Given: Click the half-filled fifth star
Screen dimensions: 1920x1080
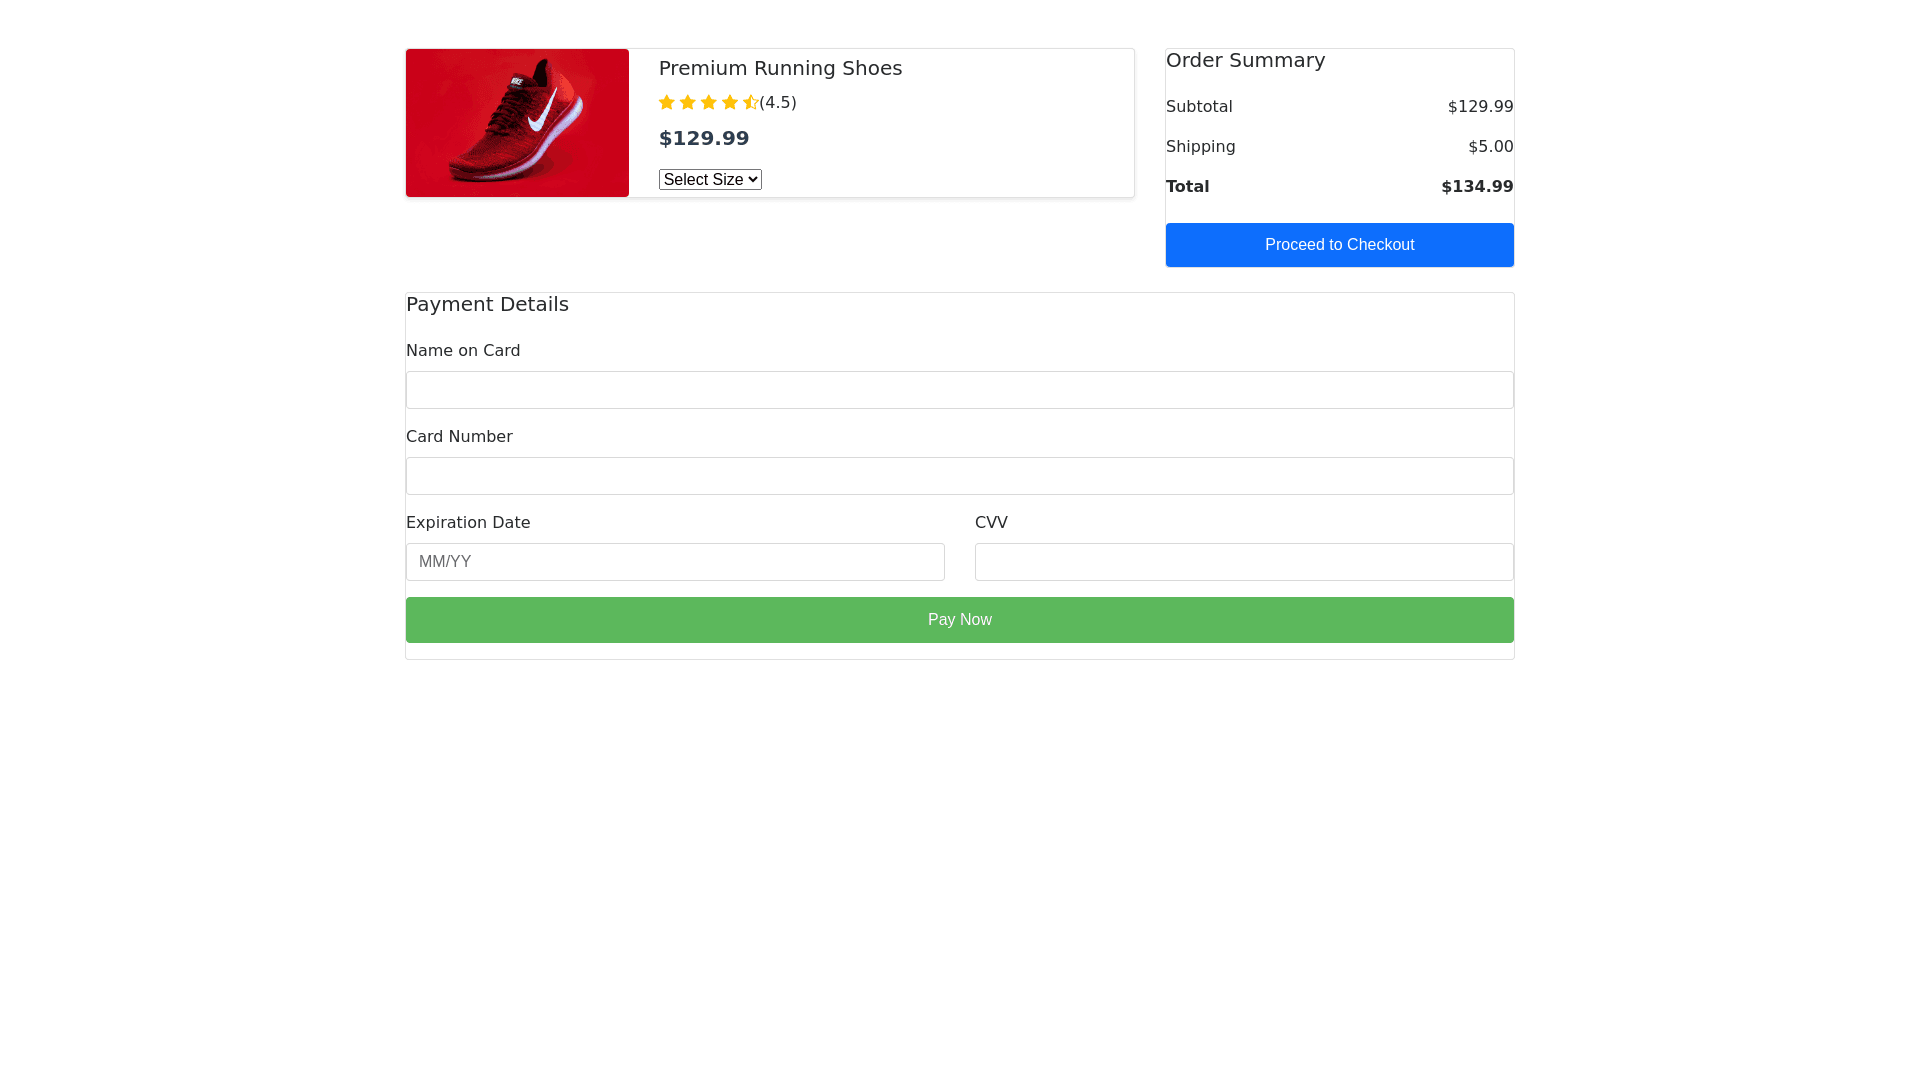Looking at the screenshot, I should 750,102.
